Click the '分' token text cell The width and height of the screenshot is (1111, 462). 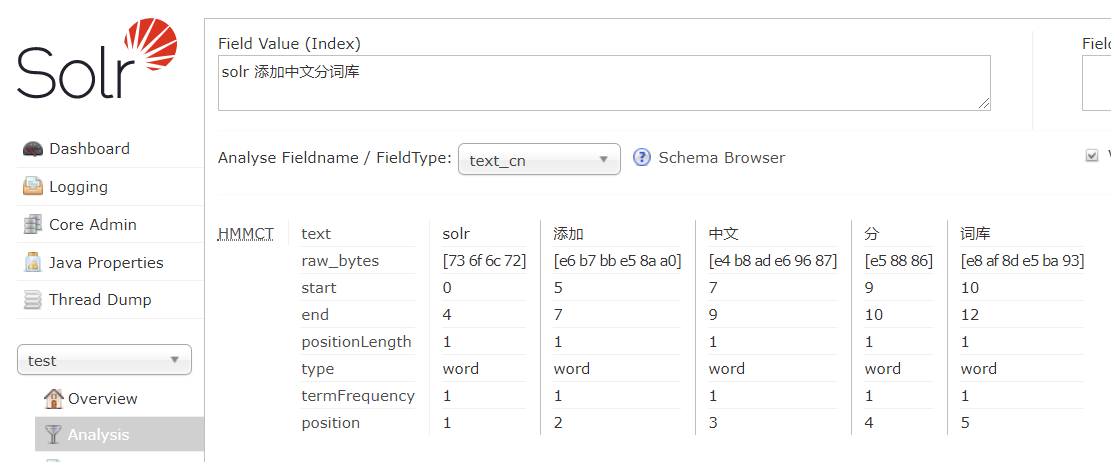click(872, 233)
